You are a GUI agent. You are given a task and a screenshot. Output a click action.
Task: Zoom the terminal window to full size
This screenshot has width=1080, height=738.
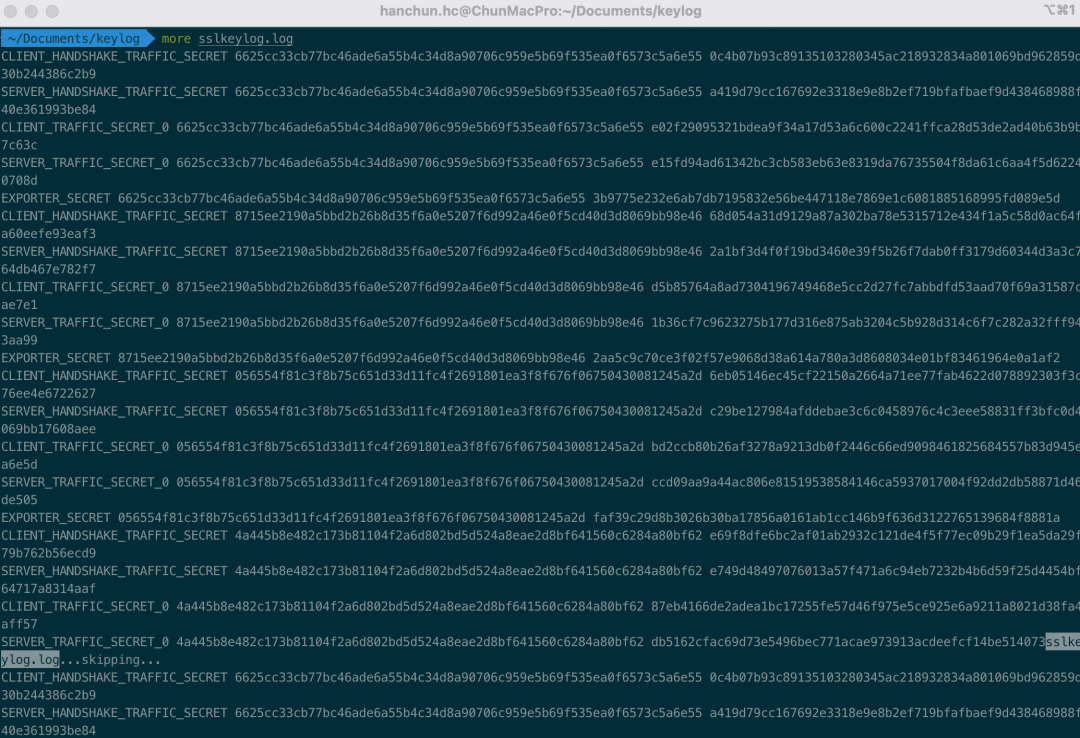[x=52, y=11]
